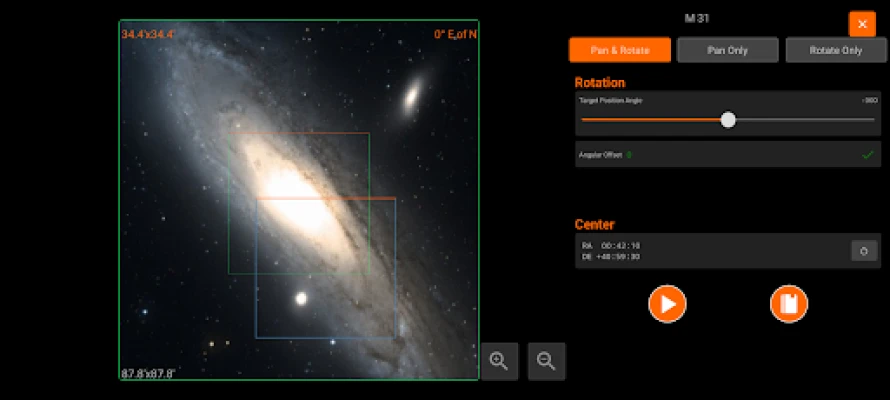The height and width of the screenshot is (400, 890).
Task: Click the recenter target button in Center box
Action: [x=864, y=251]
